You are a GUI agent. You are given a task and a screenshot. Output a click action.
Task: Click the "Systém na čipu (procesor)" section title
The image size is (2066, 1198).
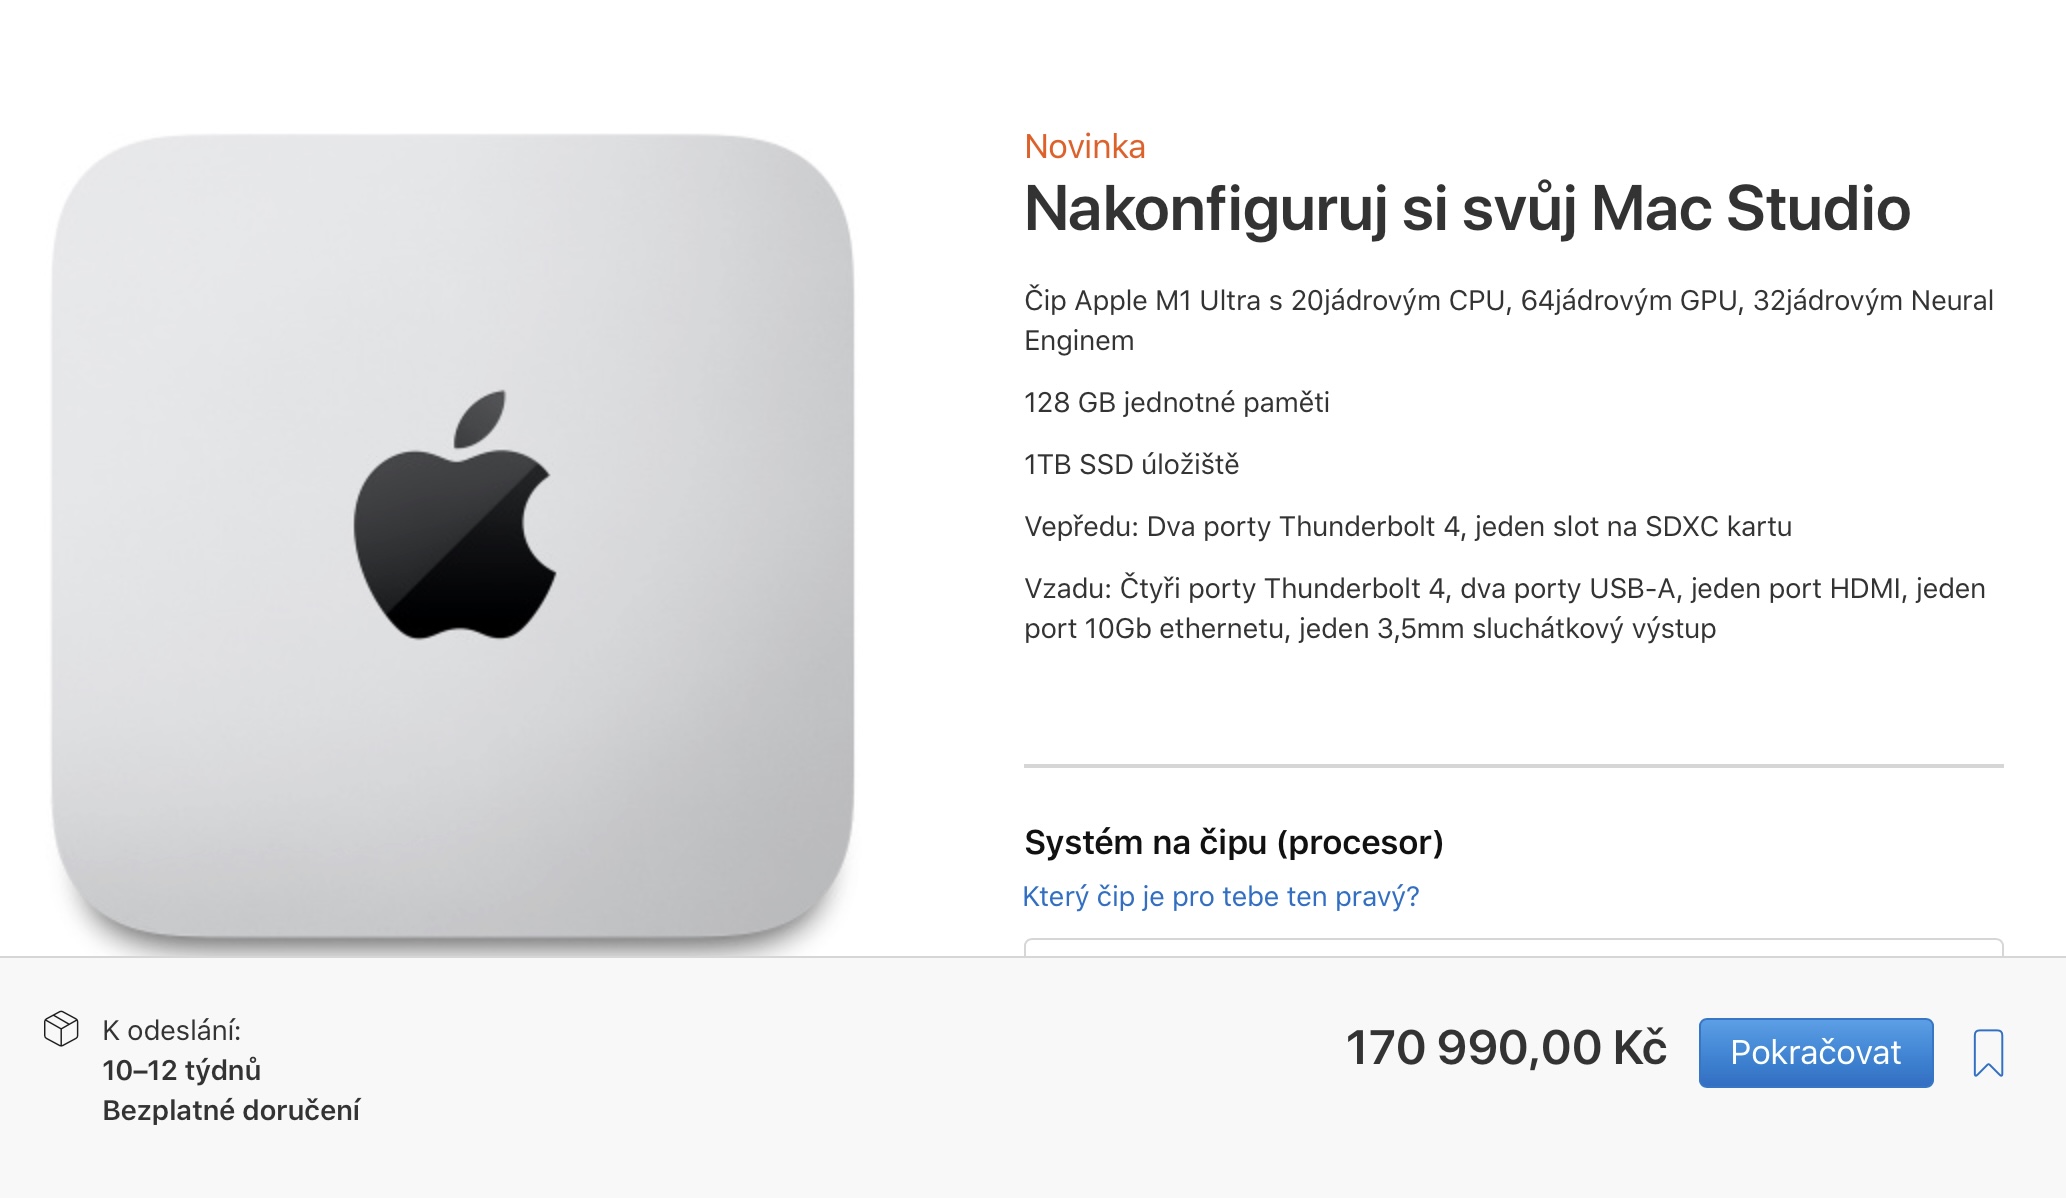point(1233,844)
